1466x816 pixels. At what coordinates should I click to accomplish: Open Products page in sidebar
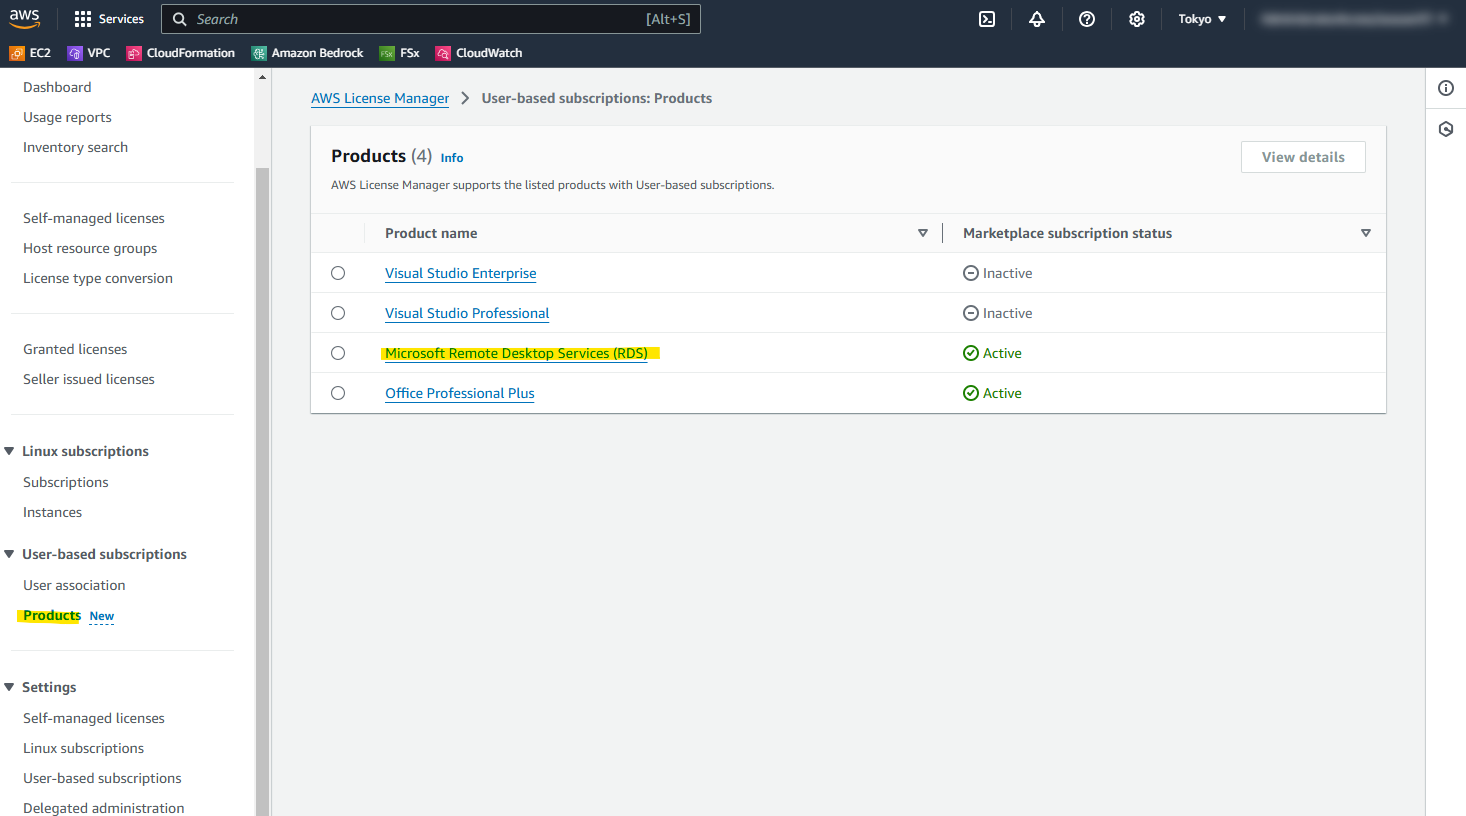(x=52, y=615)
